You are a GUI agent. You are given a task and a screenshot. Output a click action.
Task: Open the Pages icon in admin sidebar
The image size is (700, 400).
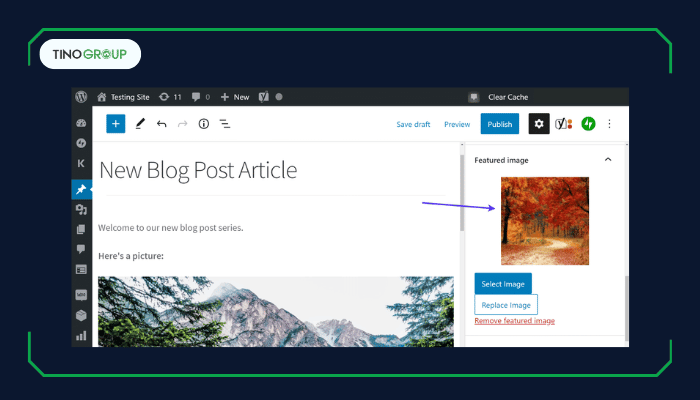point(81,229)
